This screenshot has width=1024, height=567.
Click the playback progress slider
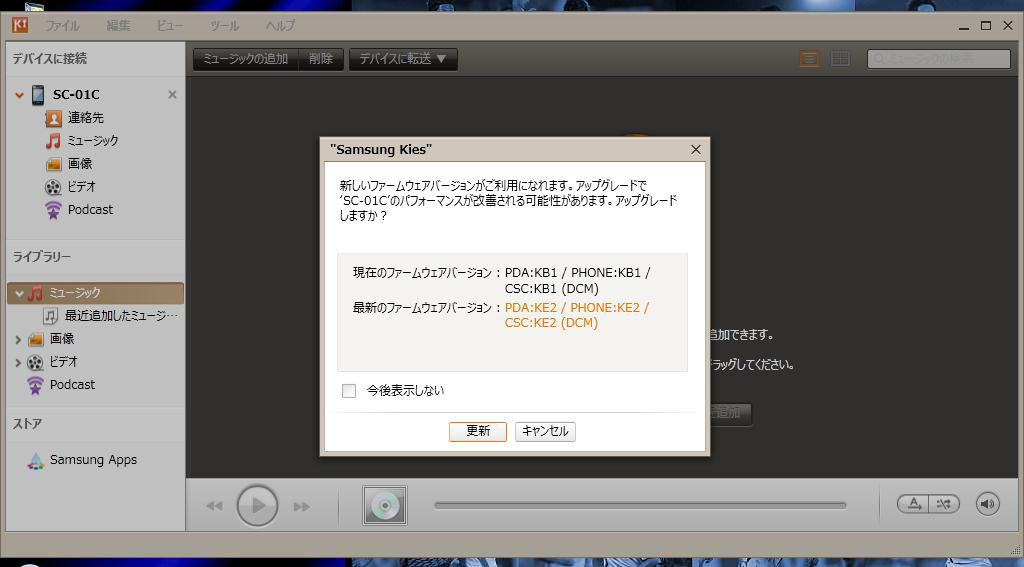[x=640, y=505]
